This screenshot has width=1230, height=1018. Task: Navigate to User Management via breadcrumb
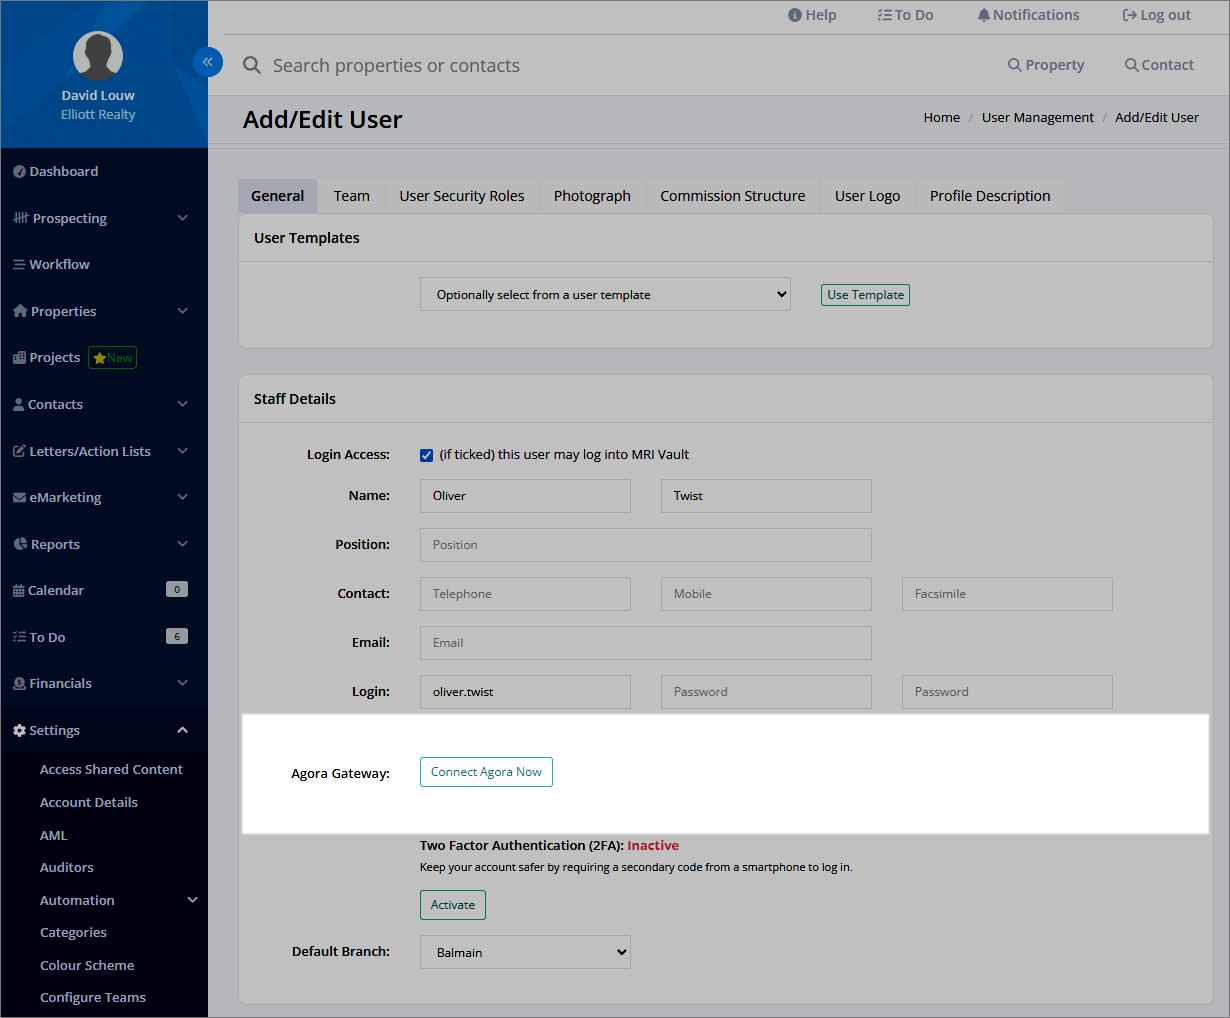[1037, 117]
